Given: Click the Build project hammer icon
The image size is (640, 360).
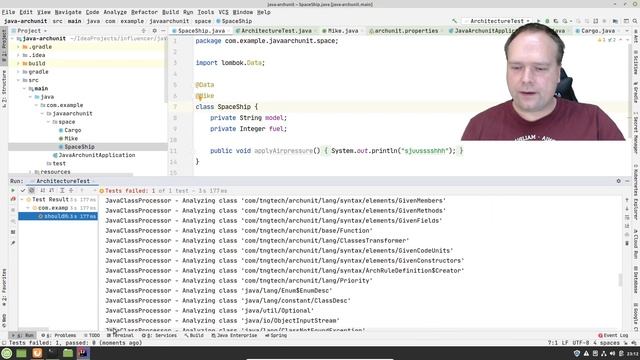Looking at the screenshot, I should [454, 21].
